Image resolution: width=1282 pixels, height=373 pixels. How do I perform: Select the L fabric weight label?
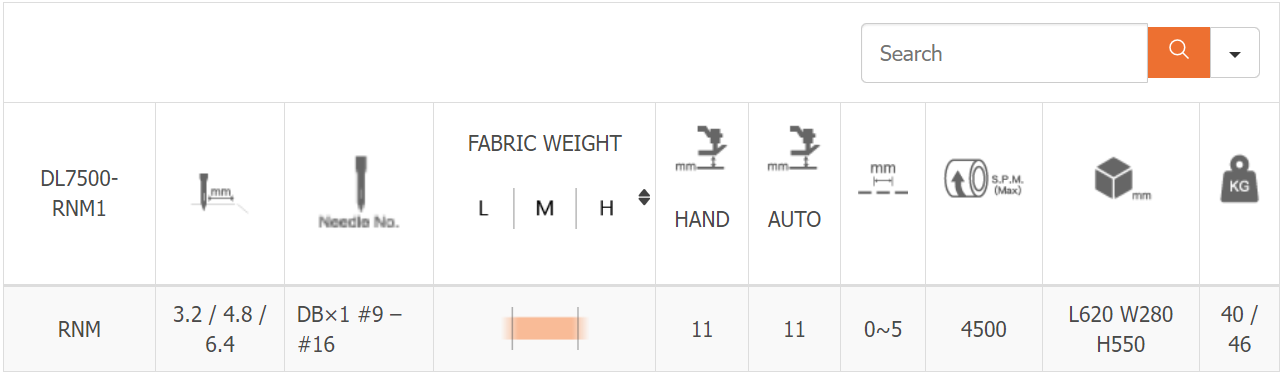[x=483, y=209]
